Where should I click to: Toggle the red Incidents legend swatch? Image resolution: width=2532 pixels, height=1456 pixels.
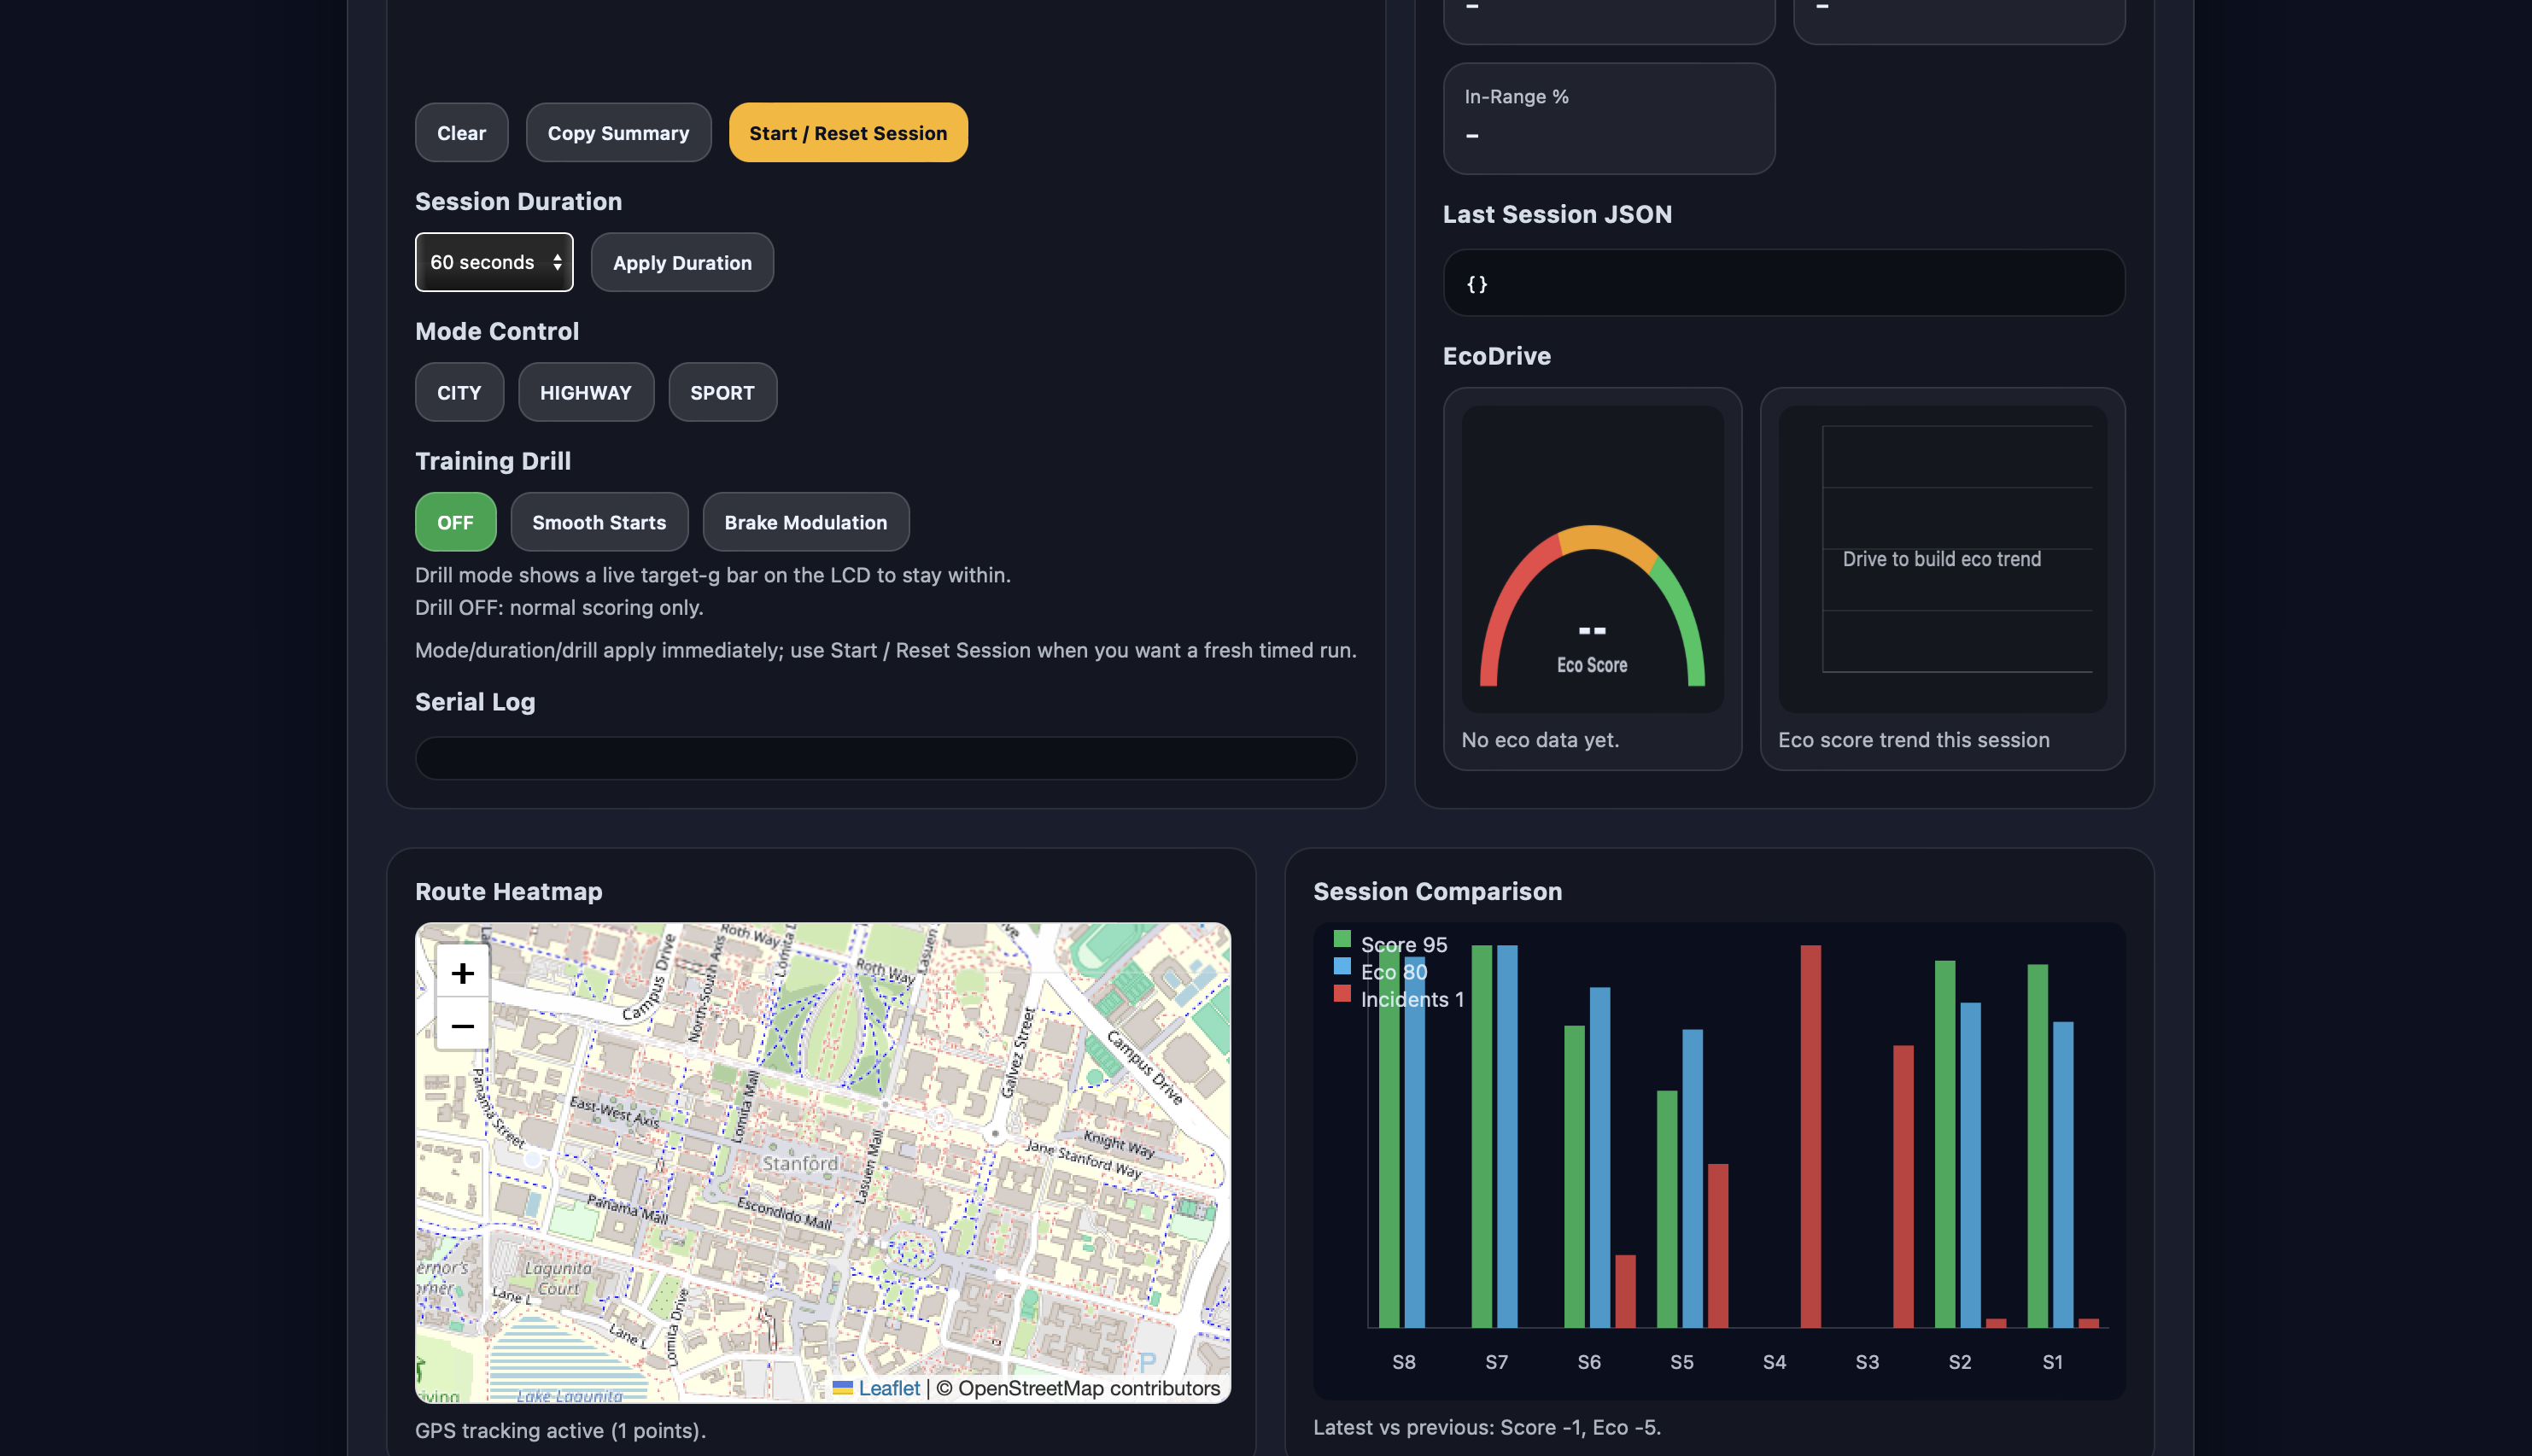[x=1342, y=994]
